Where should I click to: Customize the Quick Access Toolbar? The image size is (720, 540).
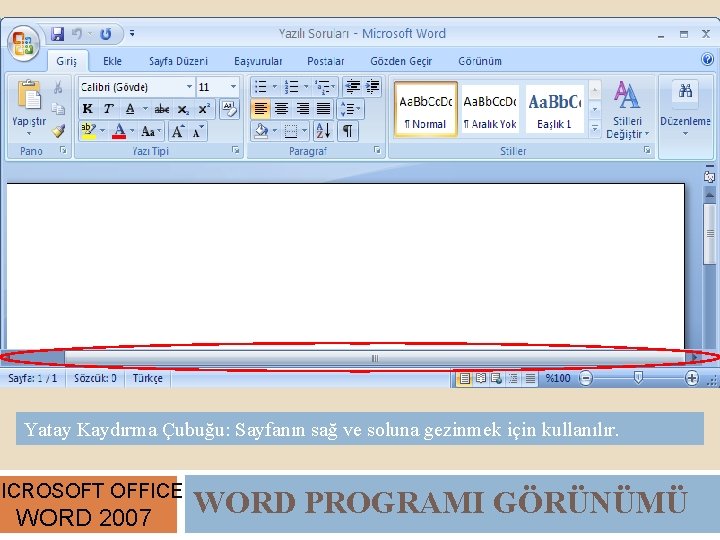click(132, 33)
